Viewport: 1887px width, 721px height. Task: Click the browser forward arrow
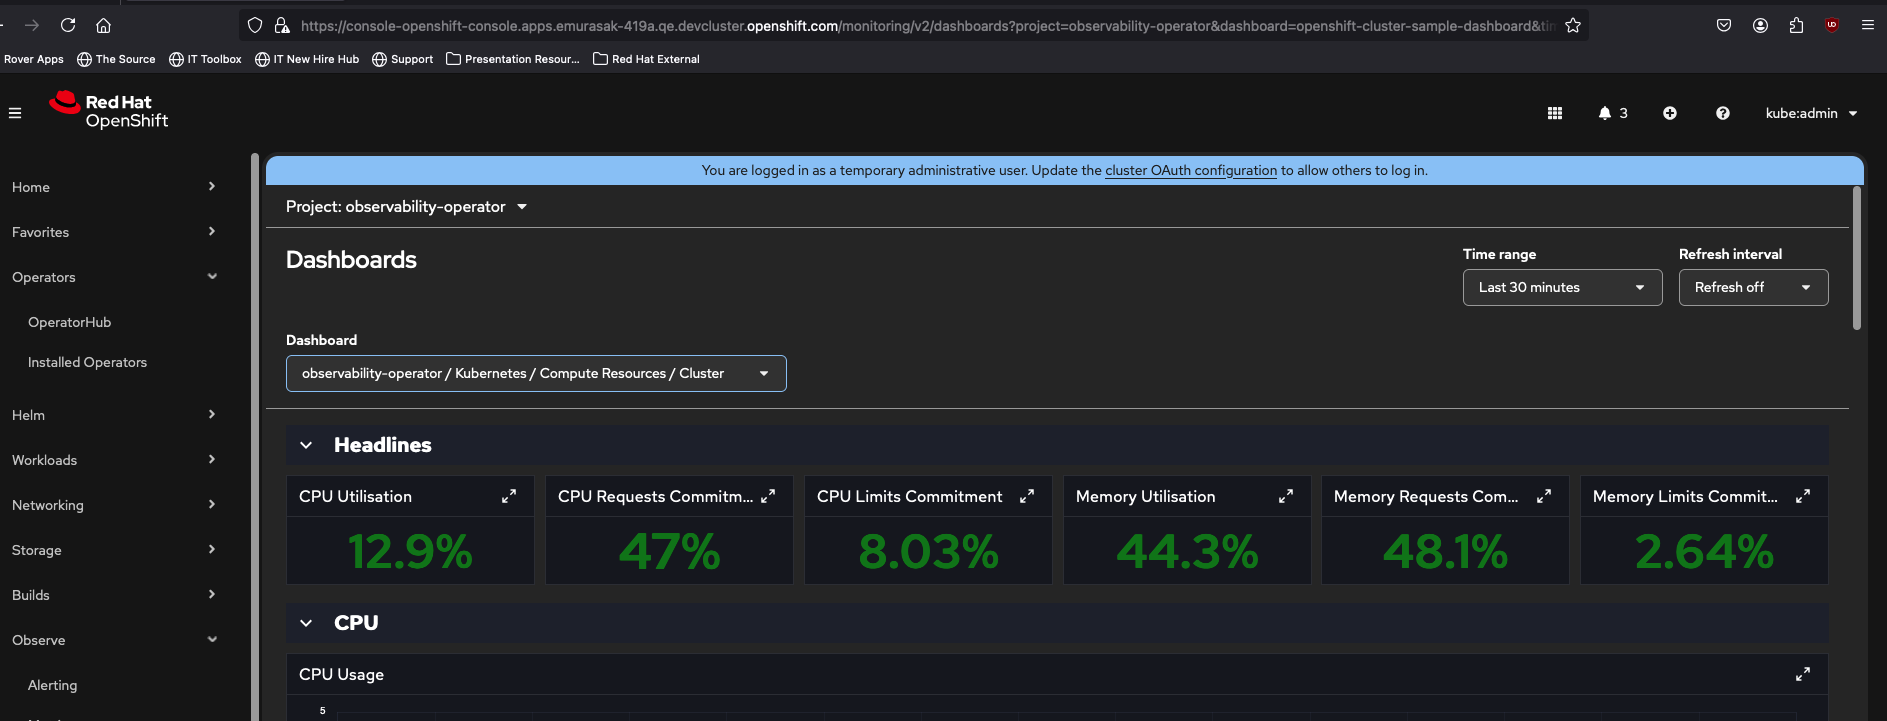point(32,25)
